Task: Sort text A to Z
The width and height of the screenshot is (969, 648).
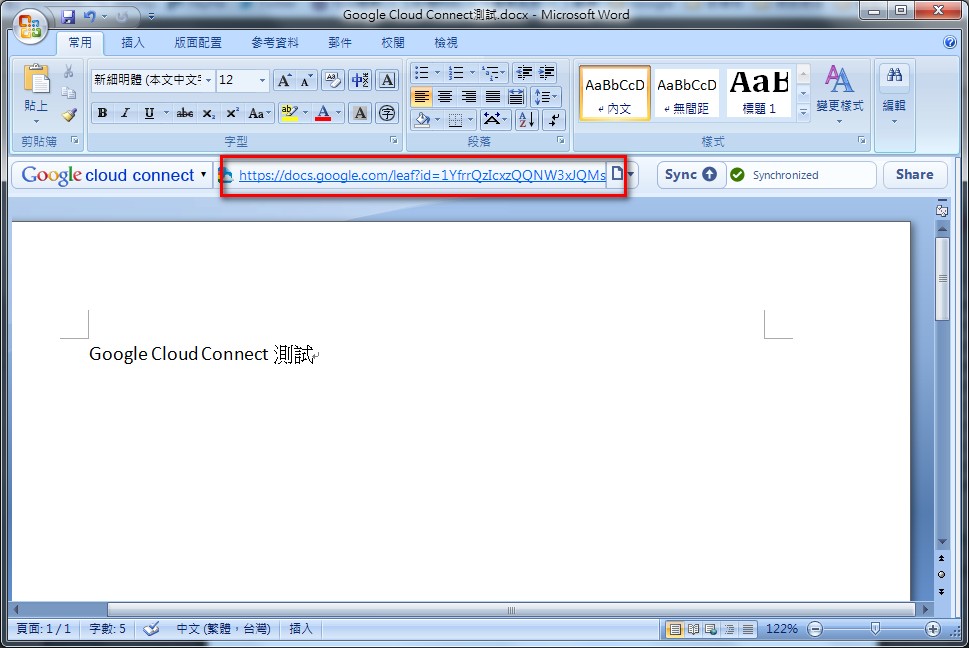Action: tap(527, 119)
